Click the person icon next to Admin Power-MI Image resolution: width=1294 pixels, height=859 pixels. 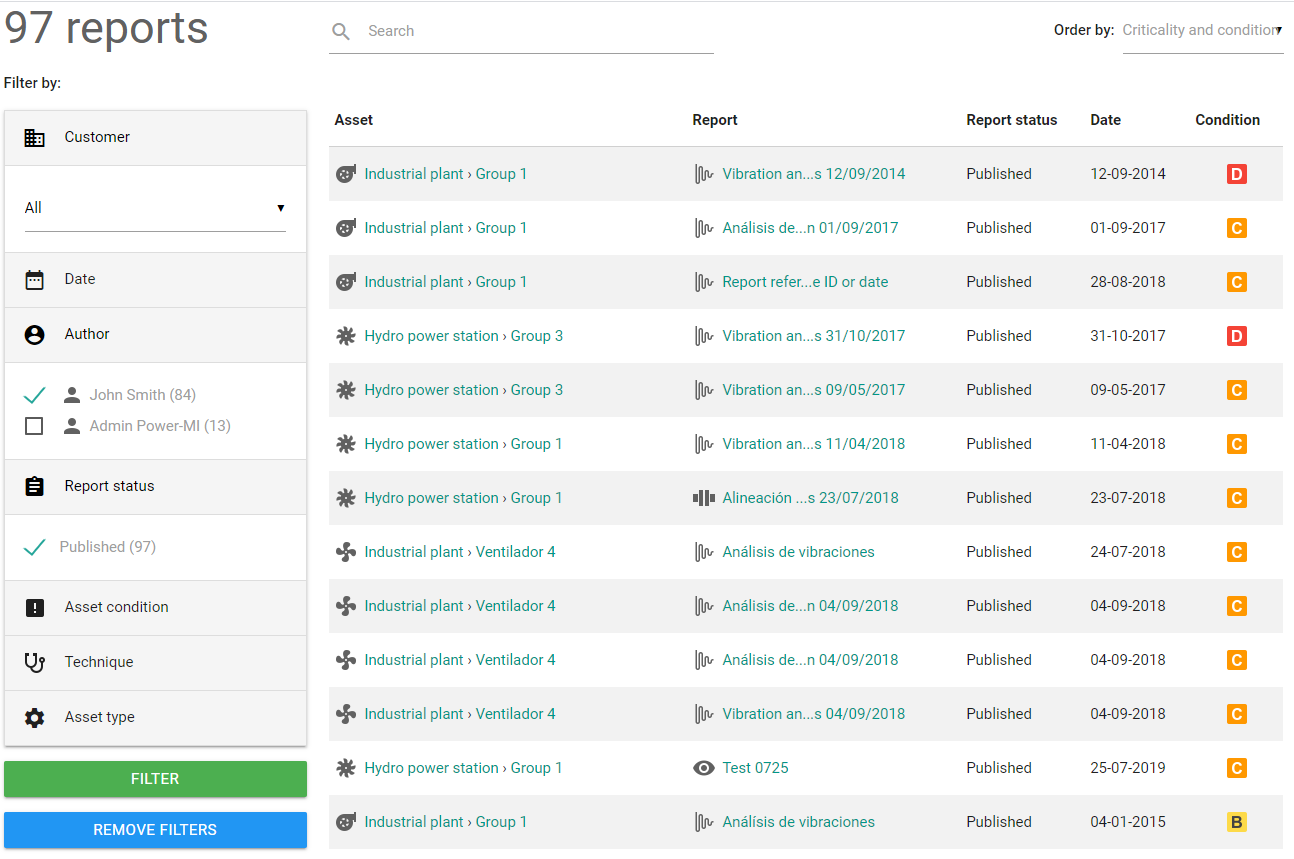[72, 426]
